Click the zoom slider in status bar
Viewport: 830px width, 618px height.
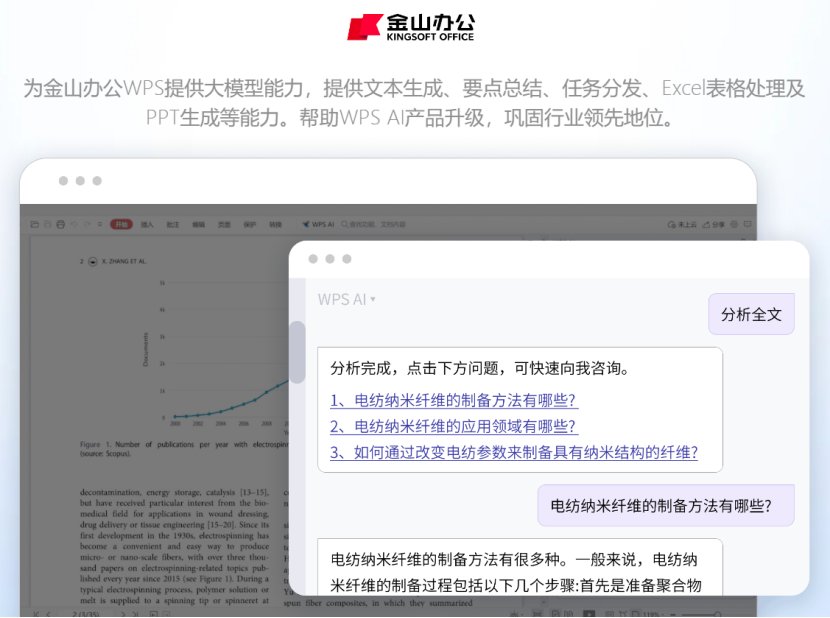(x=701, y=614)
